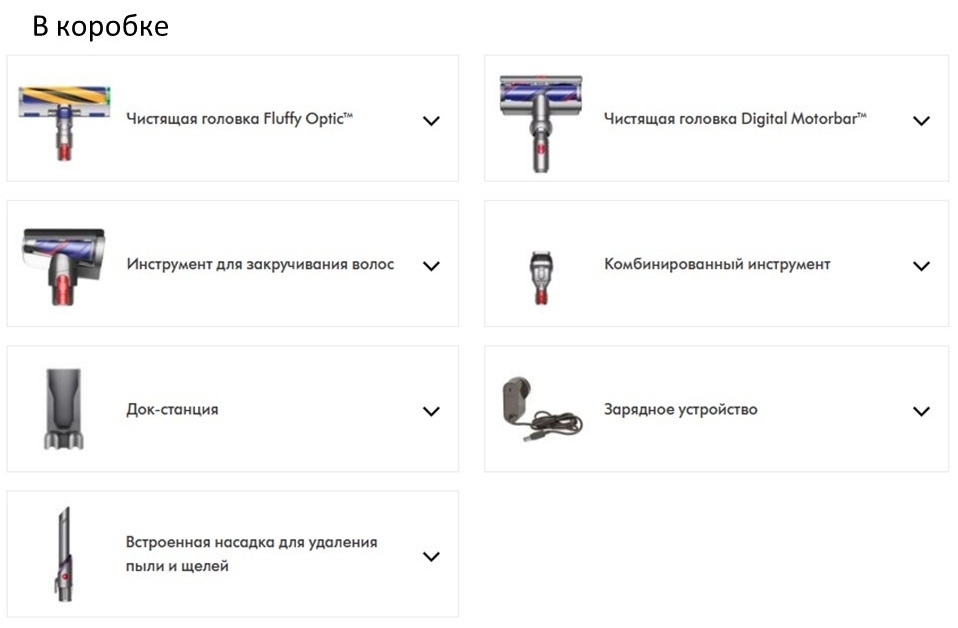Screen dimensions: 958x628
Task: Open the Зарядное устройство chevron
Action: click(921, 412)
